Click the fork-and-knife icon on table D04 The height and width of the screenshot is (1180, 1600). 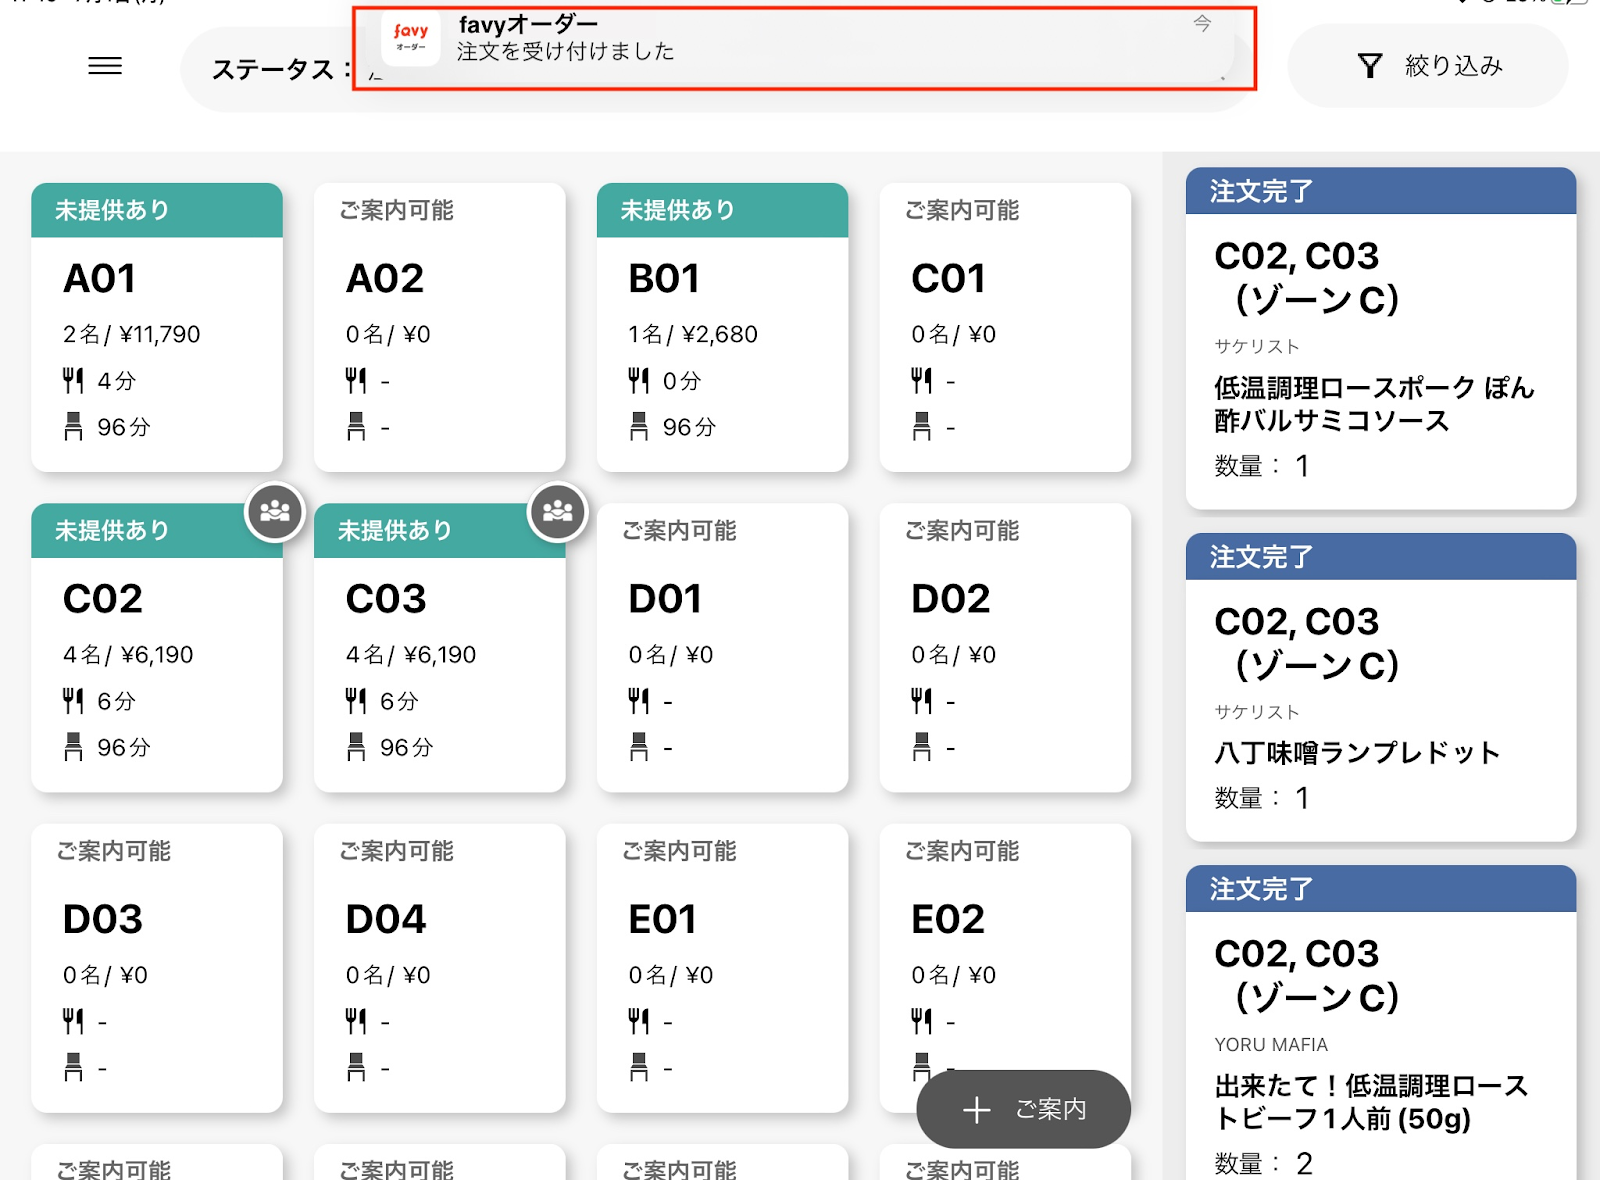point(356,1021)
